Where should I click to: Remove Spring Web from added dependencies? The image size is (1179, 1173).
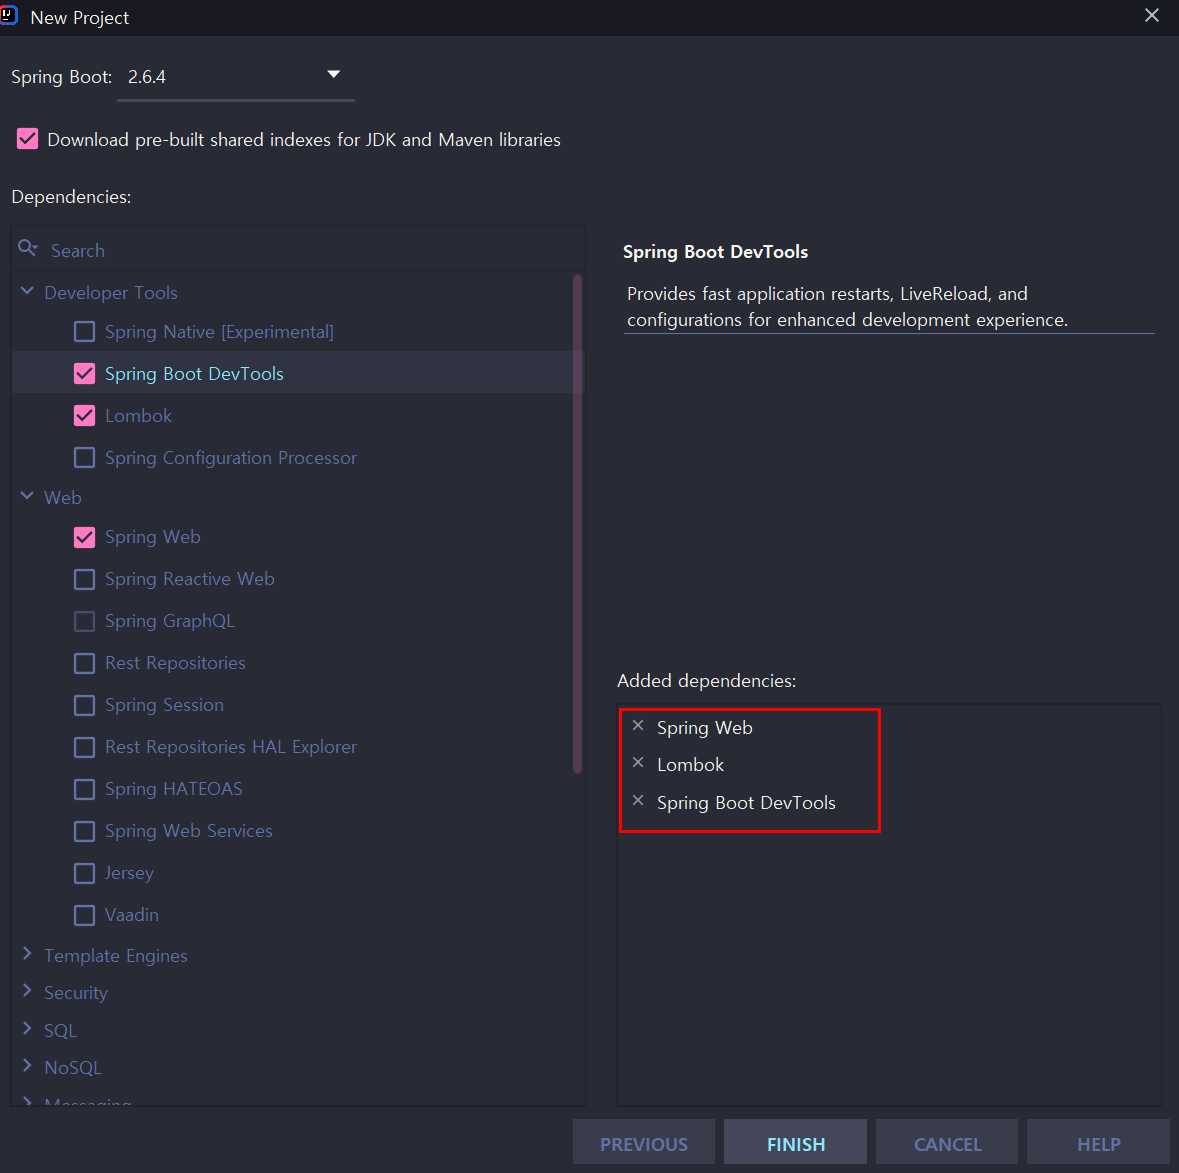coord(638,726)
